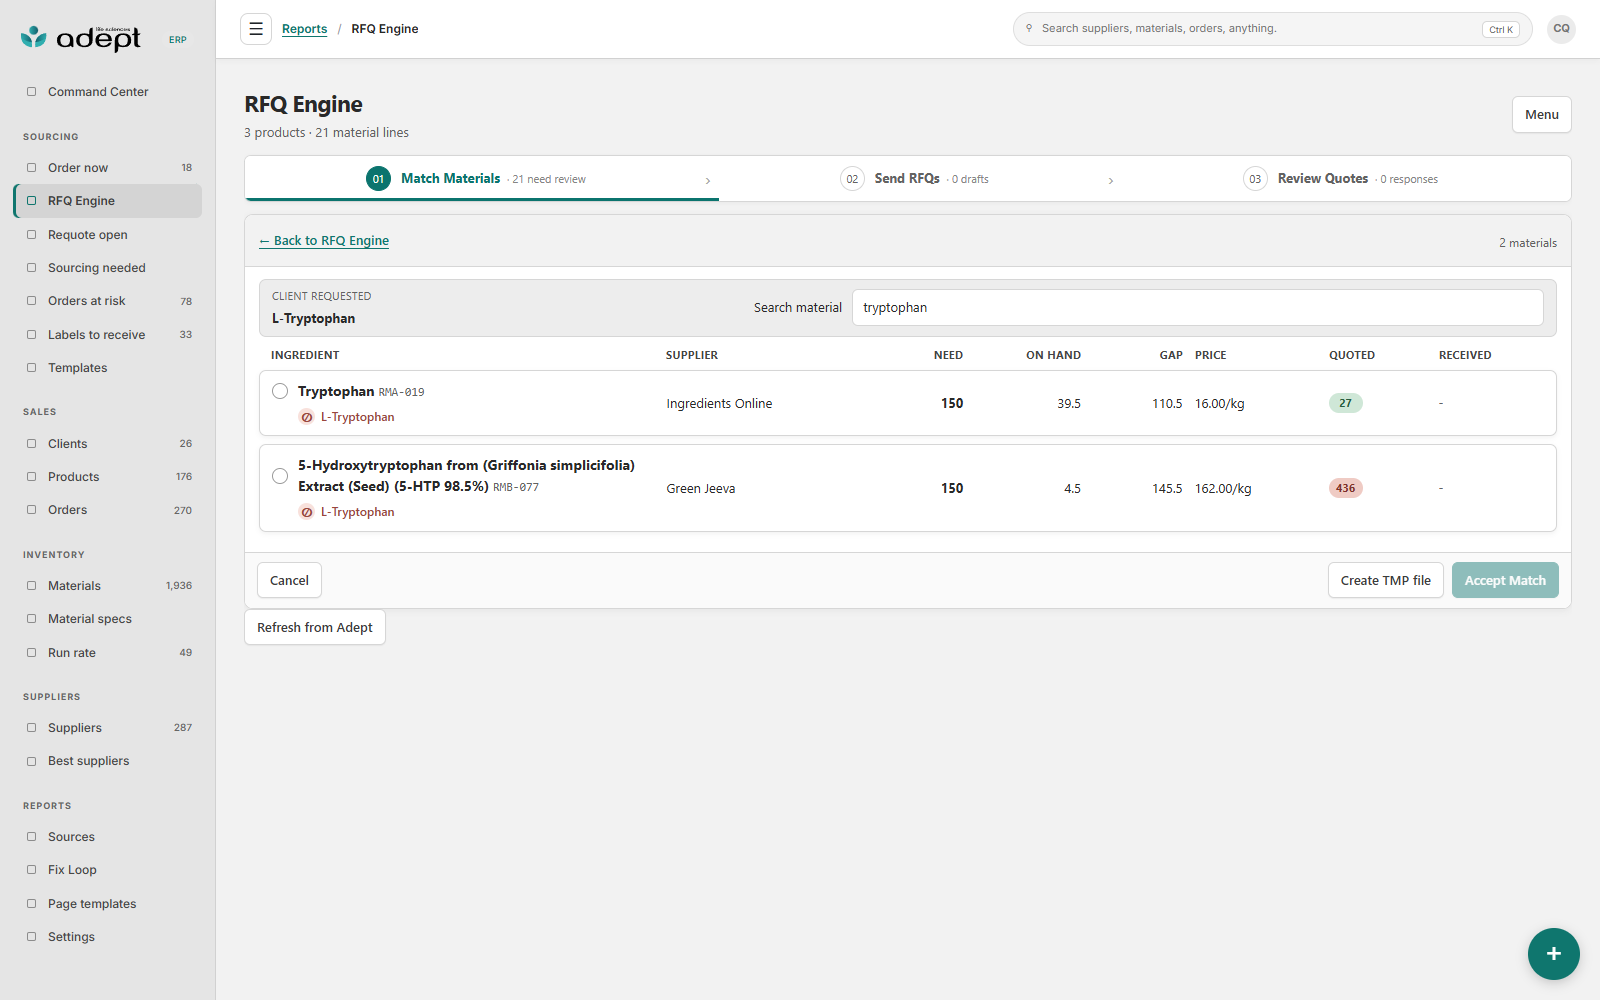Open the hamburger sidebar toggle
The image size is (1600, 1000).
[x=256, y=29]
